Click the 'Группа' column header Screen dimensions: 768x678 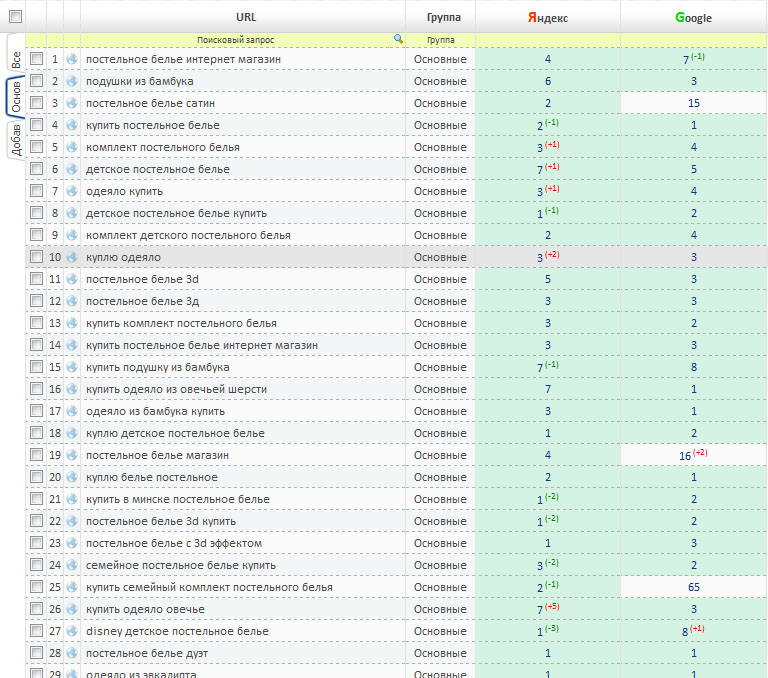(x=443, y=17)
